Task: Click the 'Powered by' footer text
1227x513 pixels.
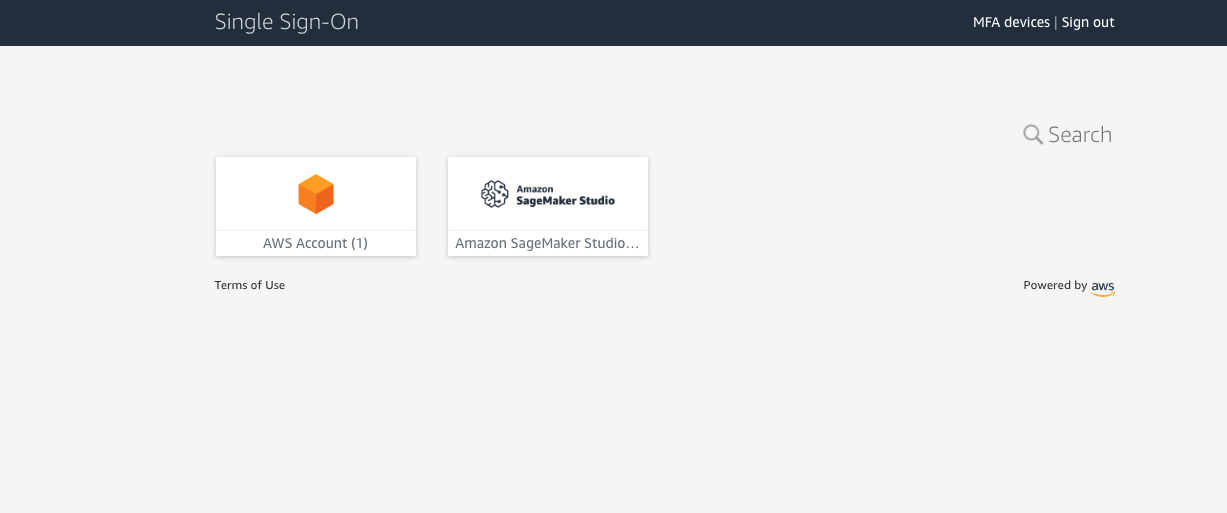Action: pos(1055,285)
